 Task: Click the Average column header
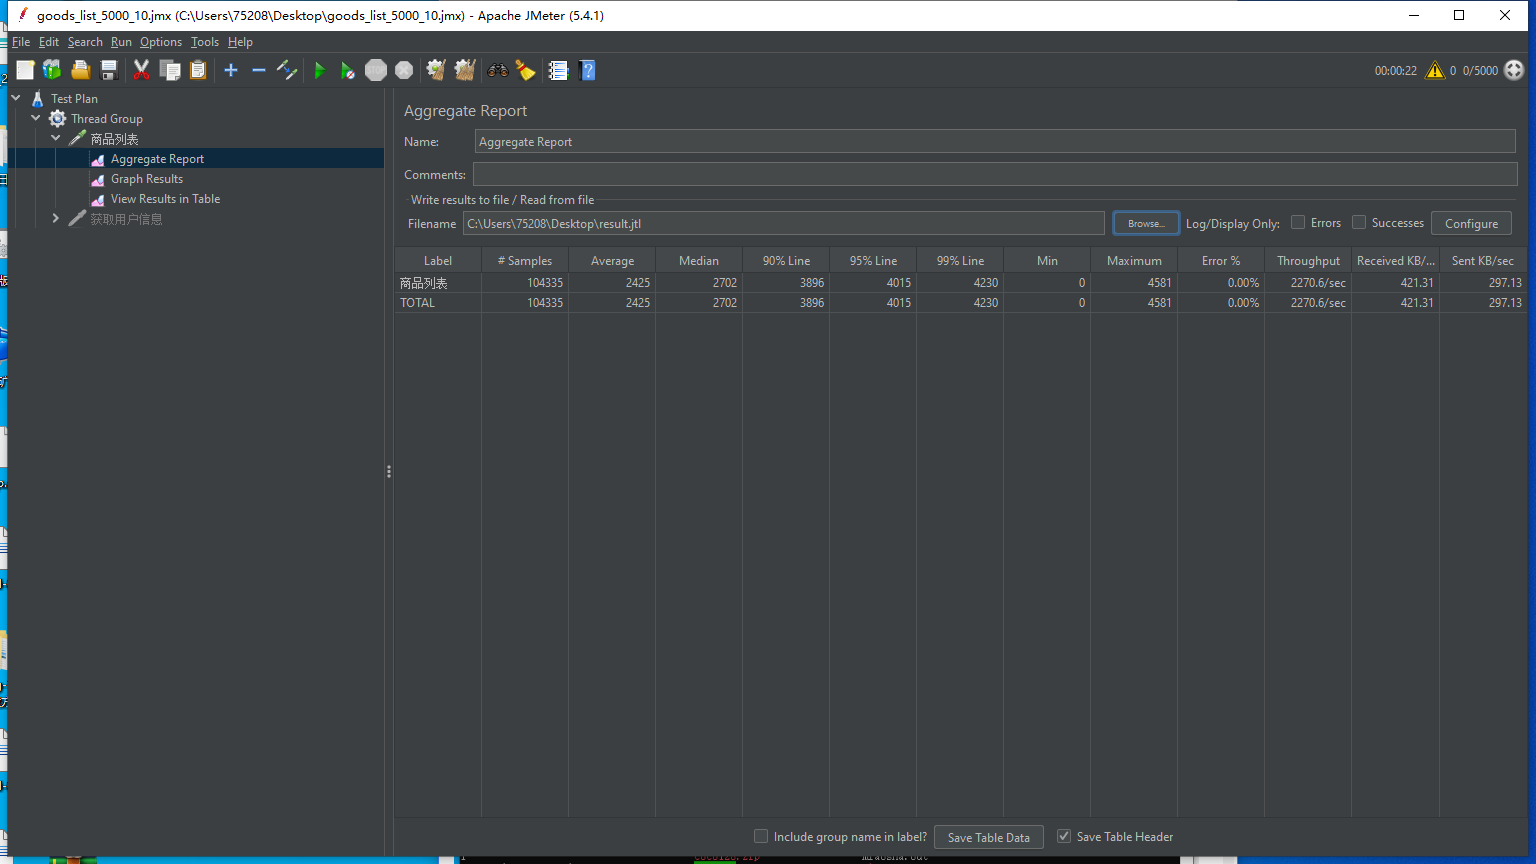click(612, 260)
